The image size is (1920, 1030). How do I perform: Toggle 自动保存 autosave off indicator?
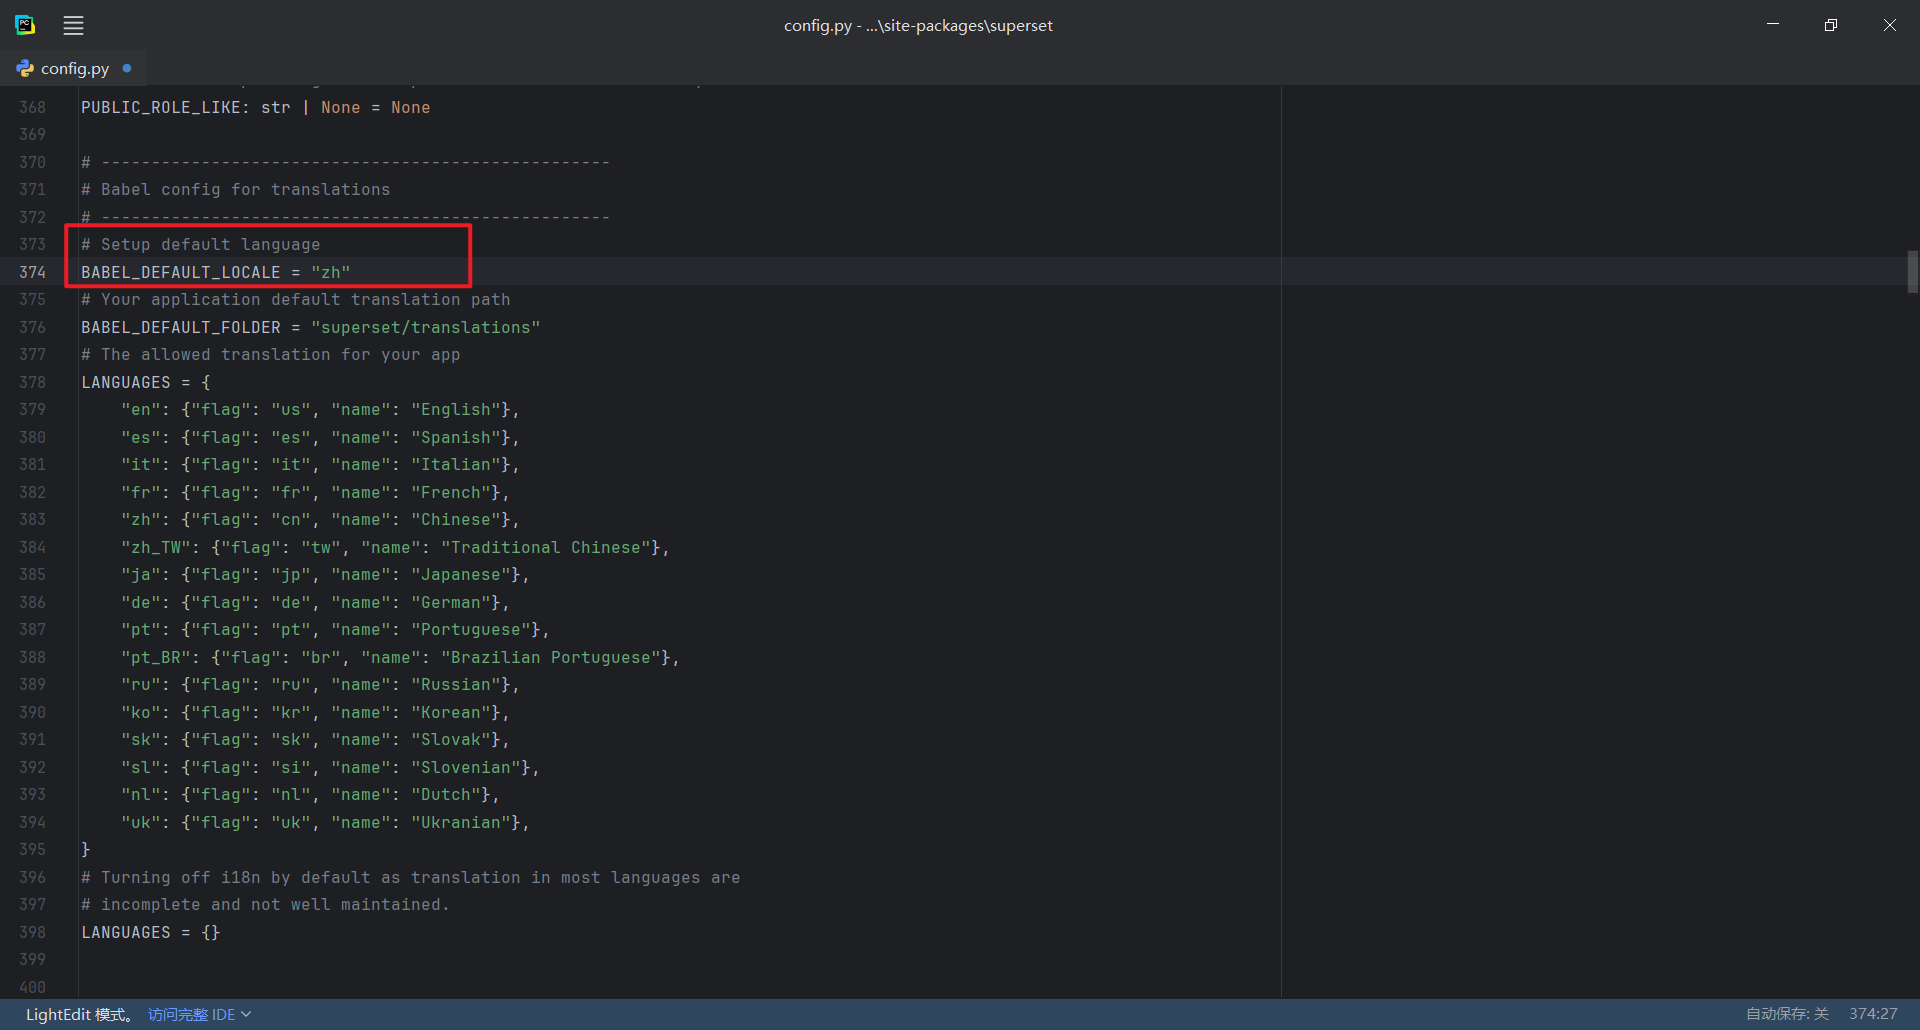pos(1788,1014)
